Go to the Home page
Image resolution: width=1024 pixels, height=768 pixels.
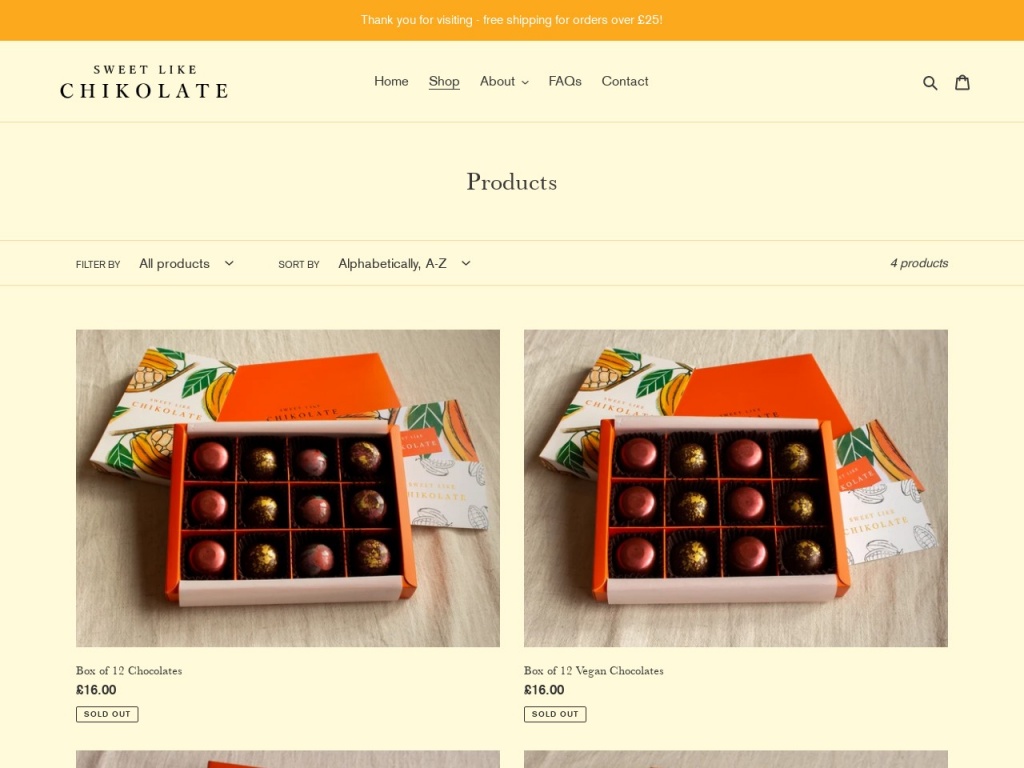391,81
